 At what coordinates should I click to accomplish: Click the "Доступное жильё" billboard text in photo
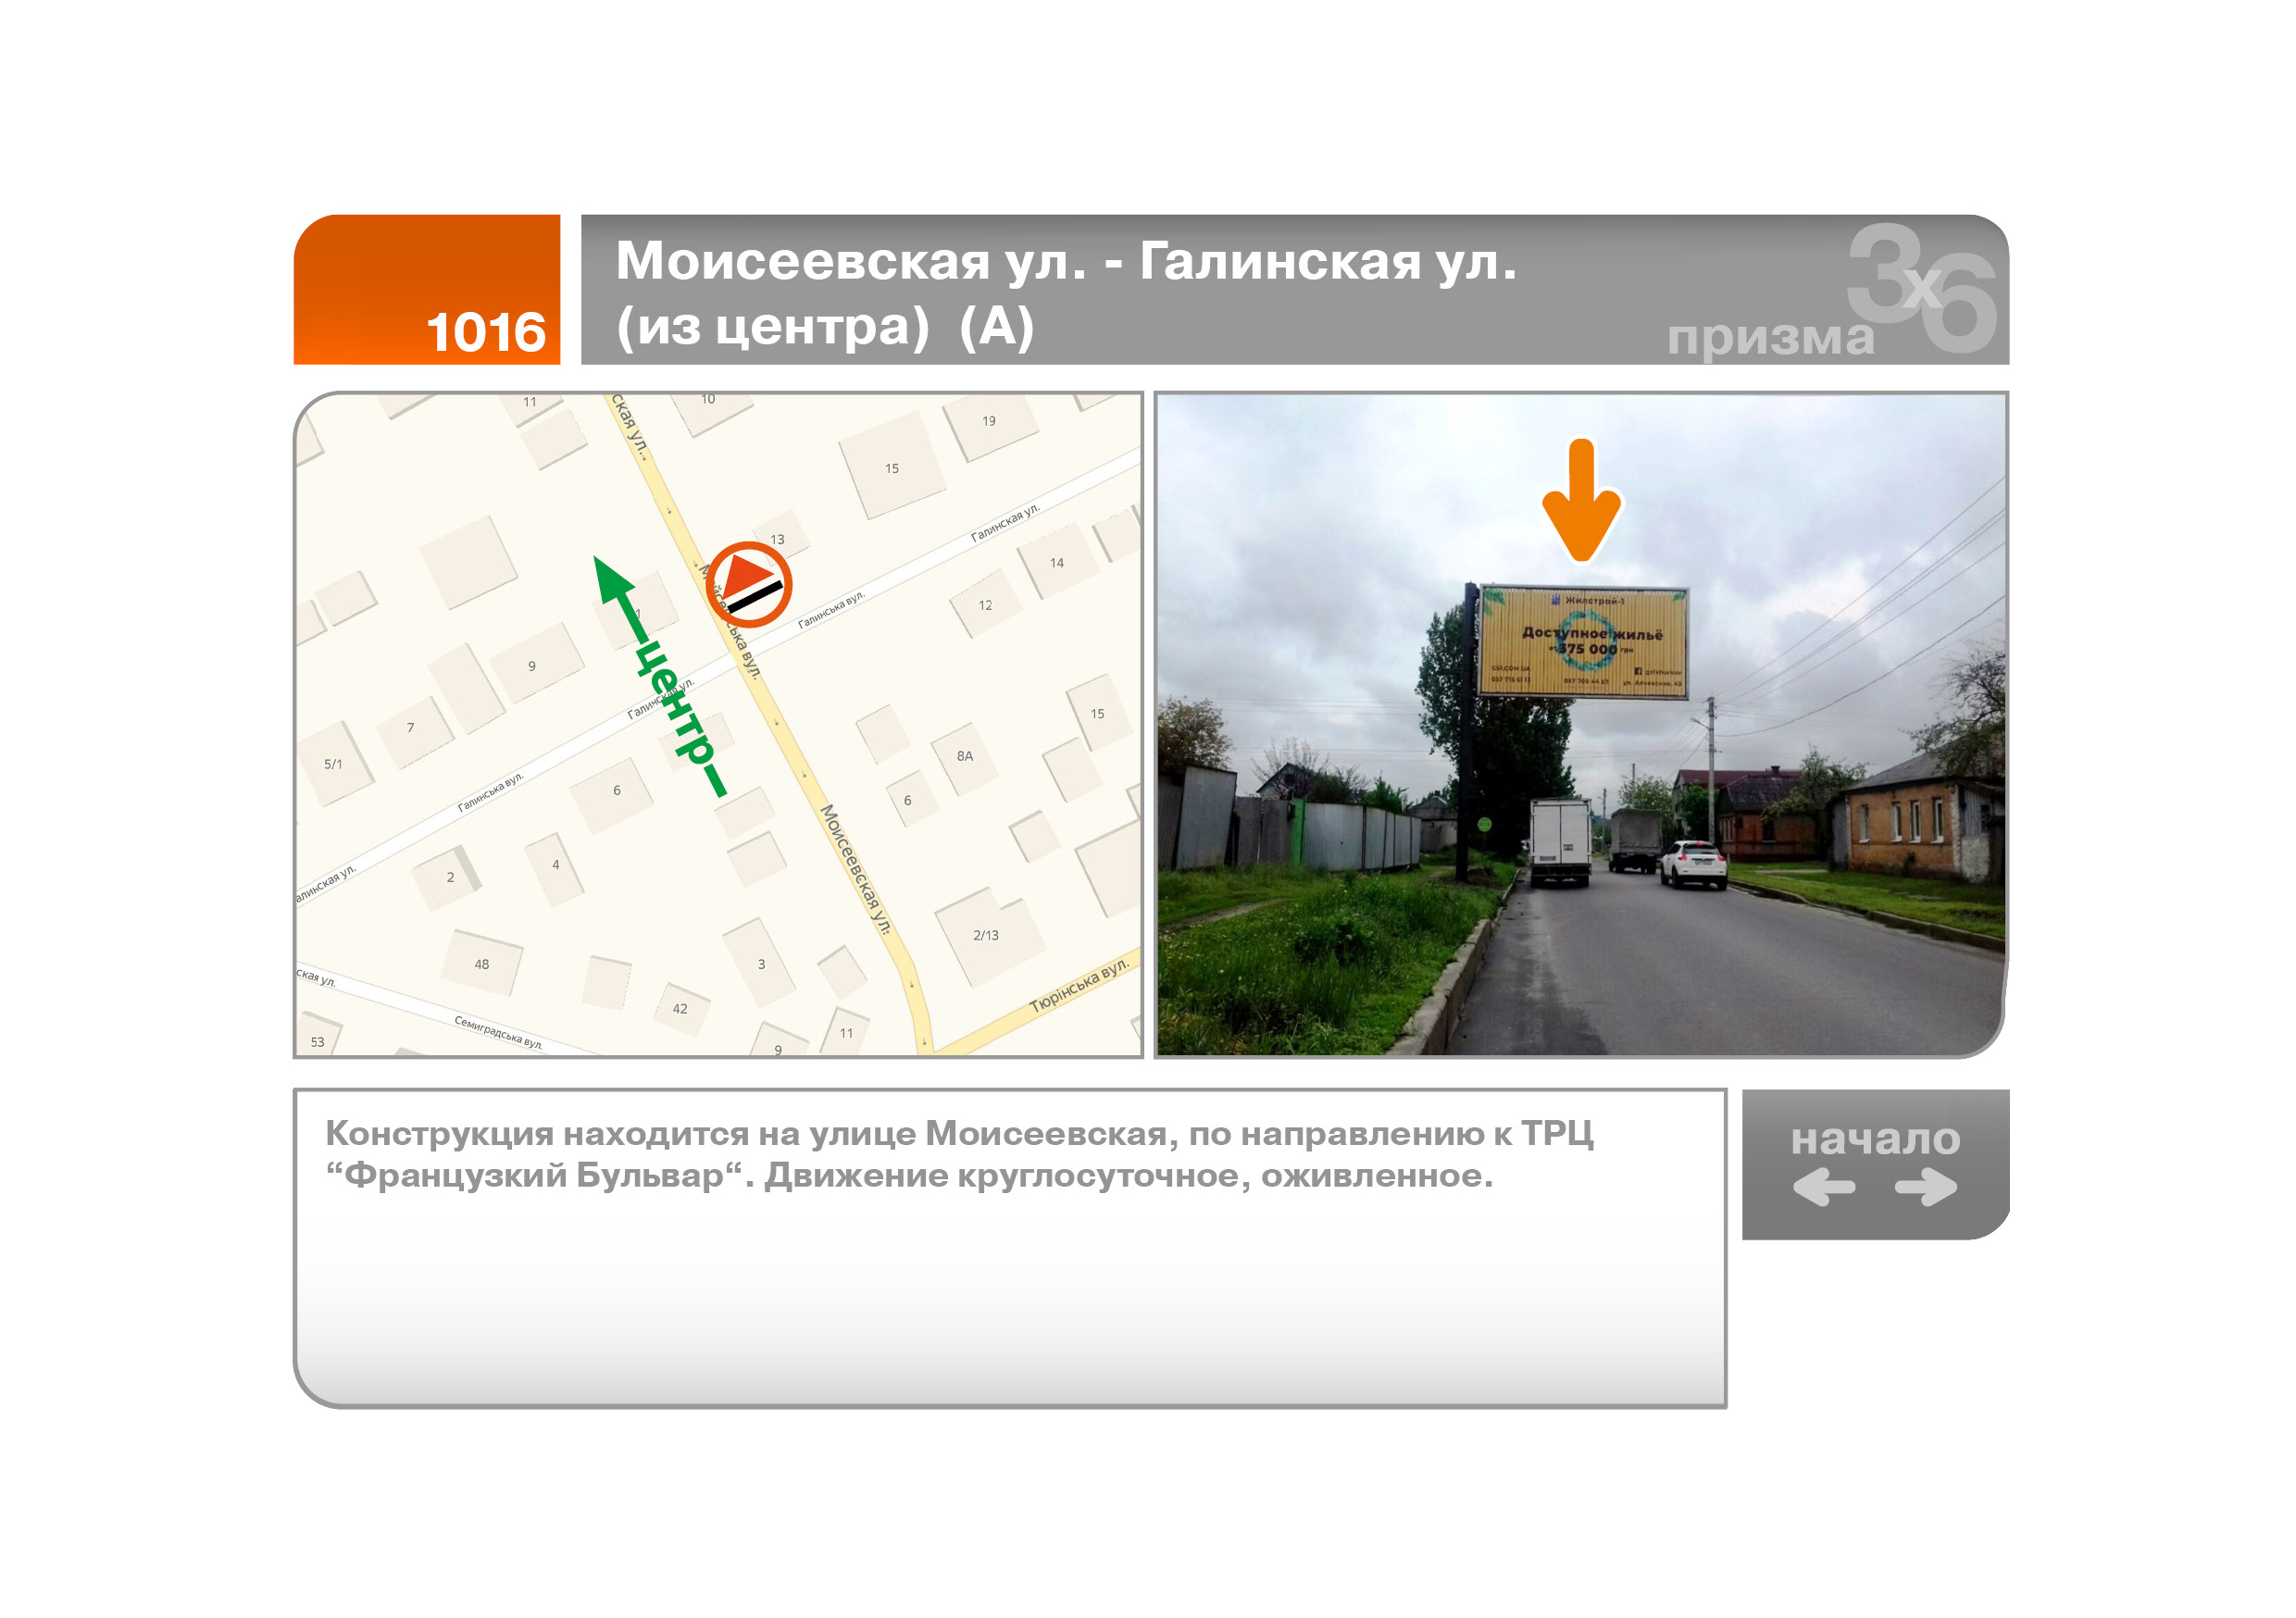1592,633
